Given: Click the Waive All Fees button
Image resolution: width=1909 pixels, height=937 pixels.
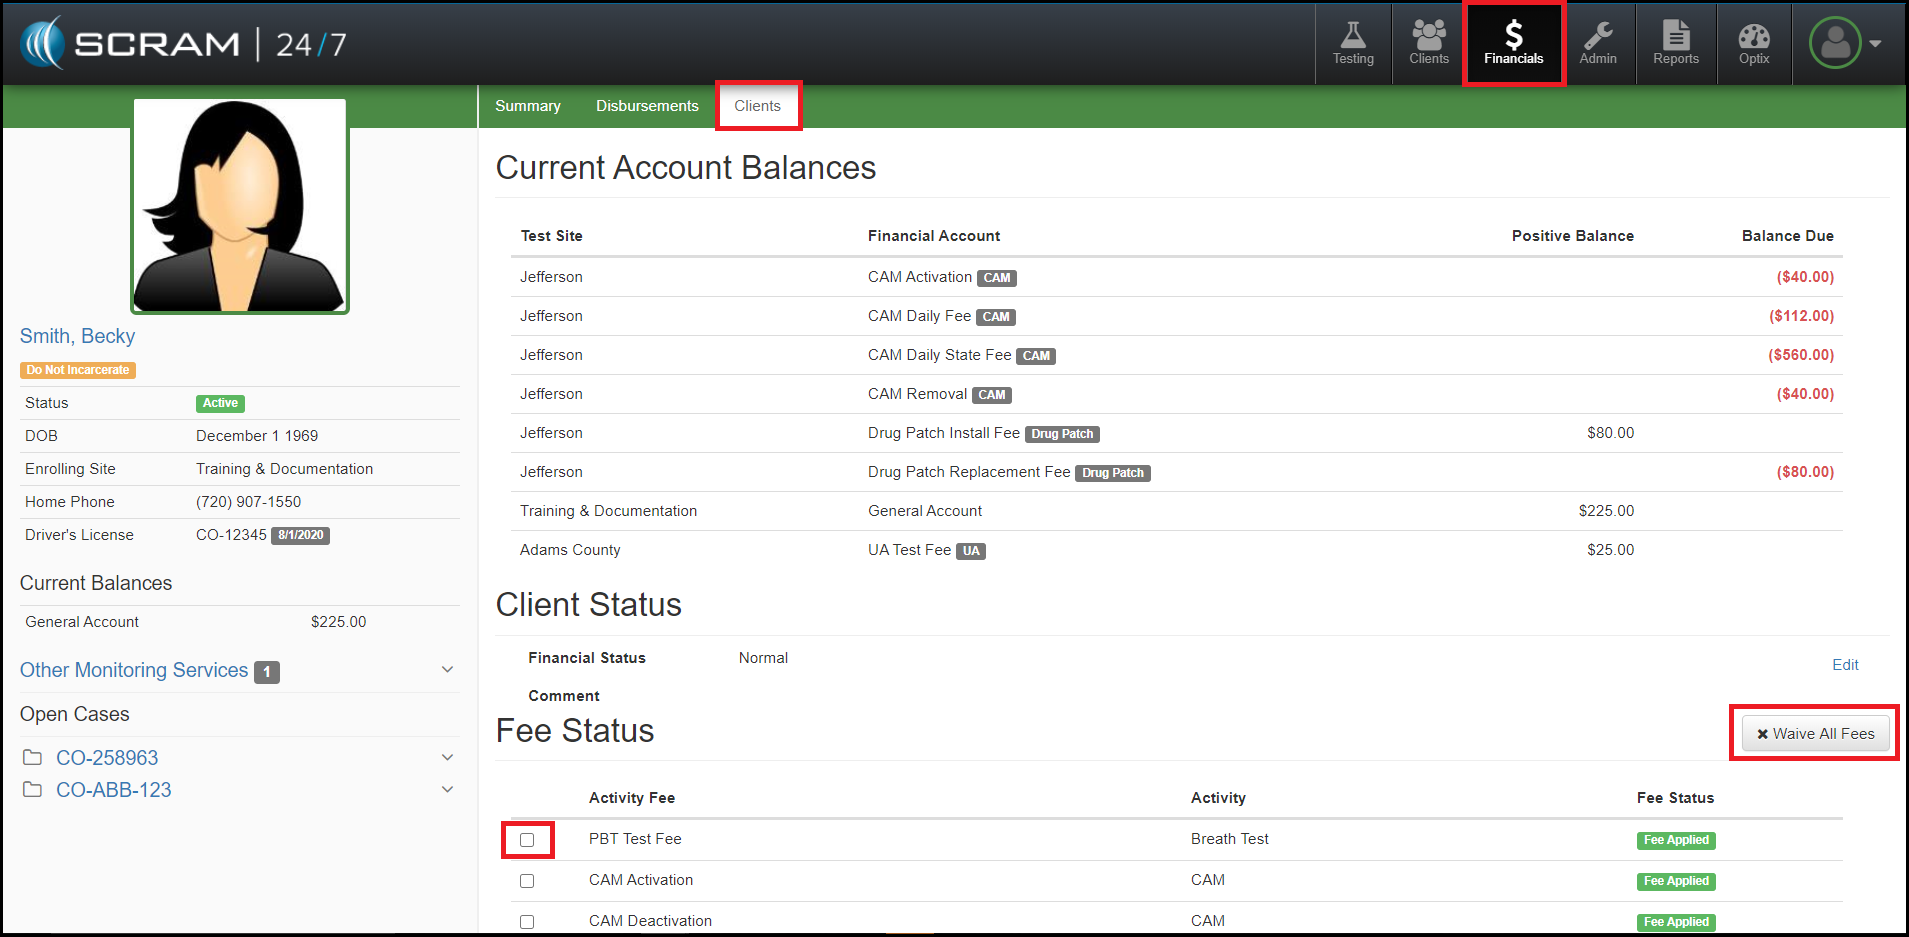Looking at the screenshot, I should pos(1815,734).
